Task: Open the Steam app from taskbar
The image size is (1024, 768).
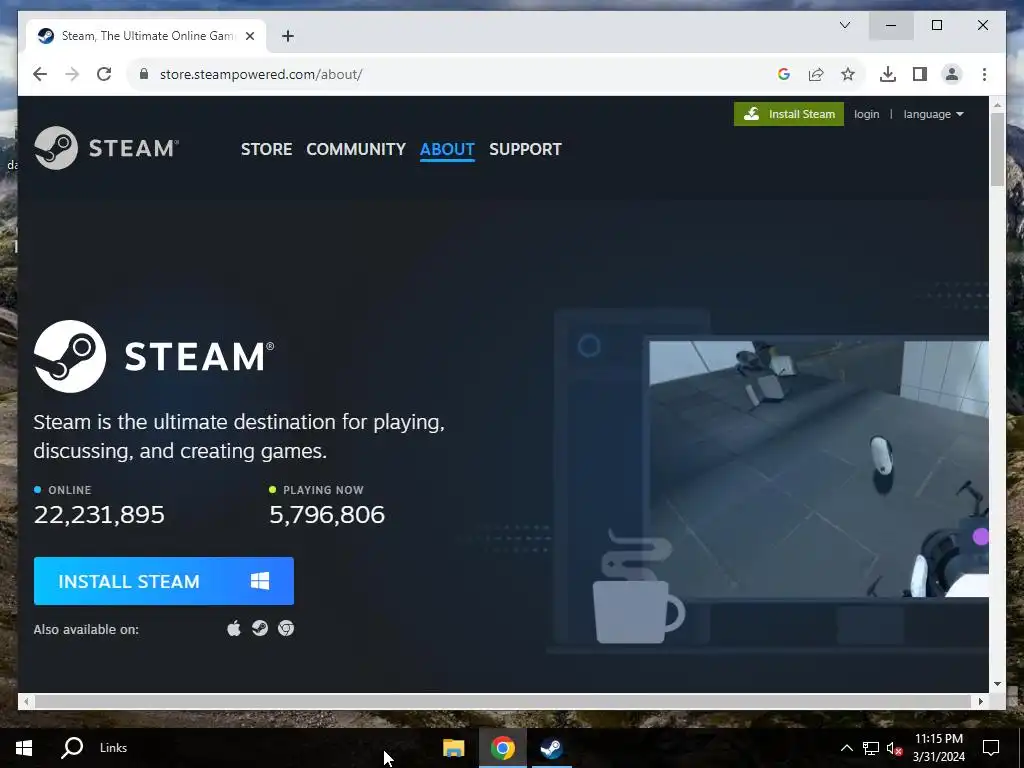Action: (x=551, y=748)
